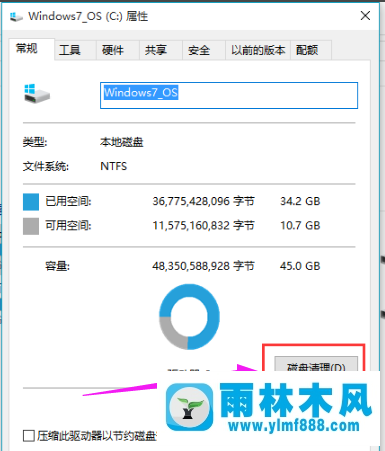Click the 已用空间 label

(68, 201)
